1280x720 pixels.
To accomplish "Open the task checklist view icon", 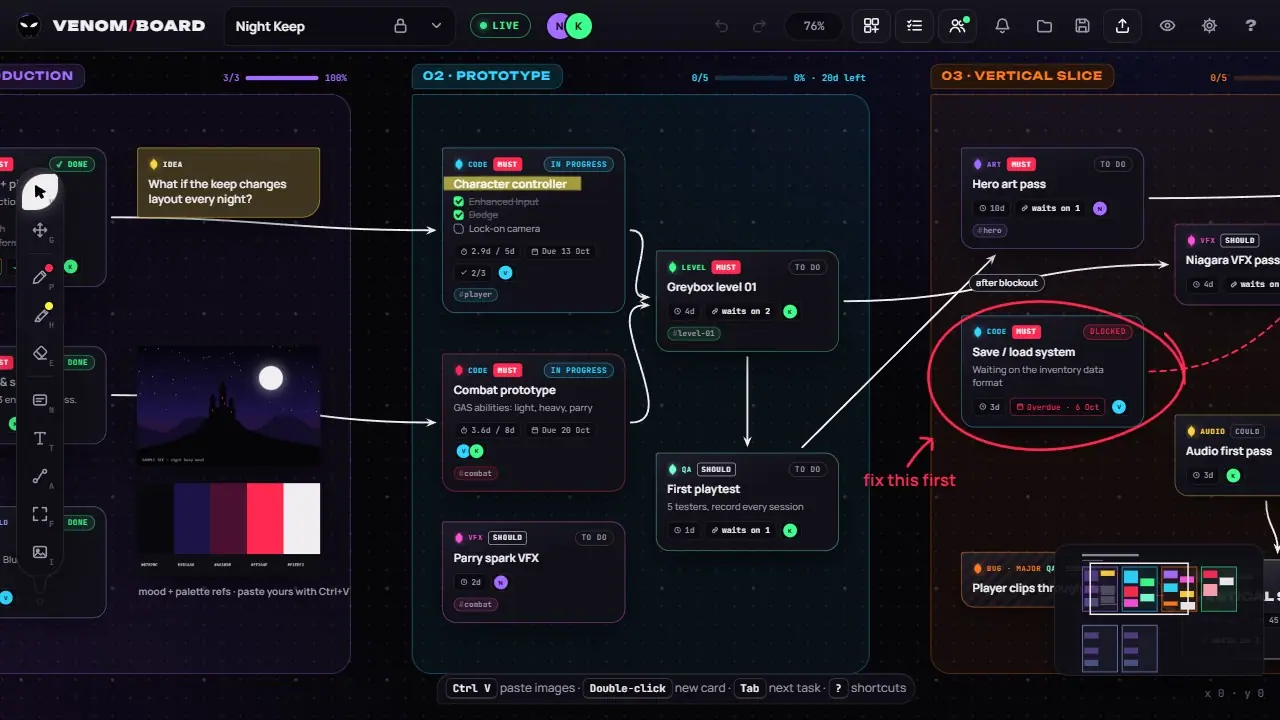I will coord(914,26).
